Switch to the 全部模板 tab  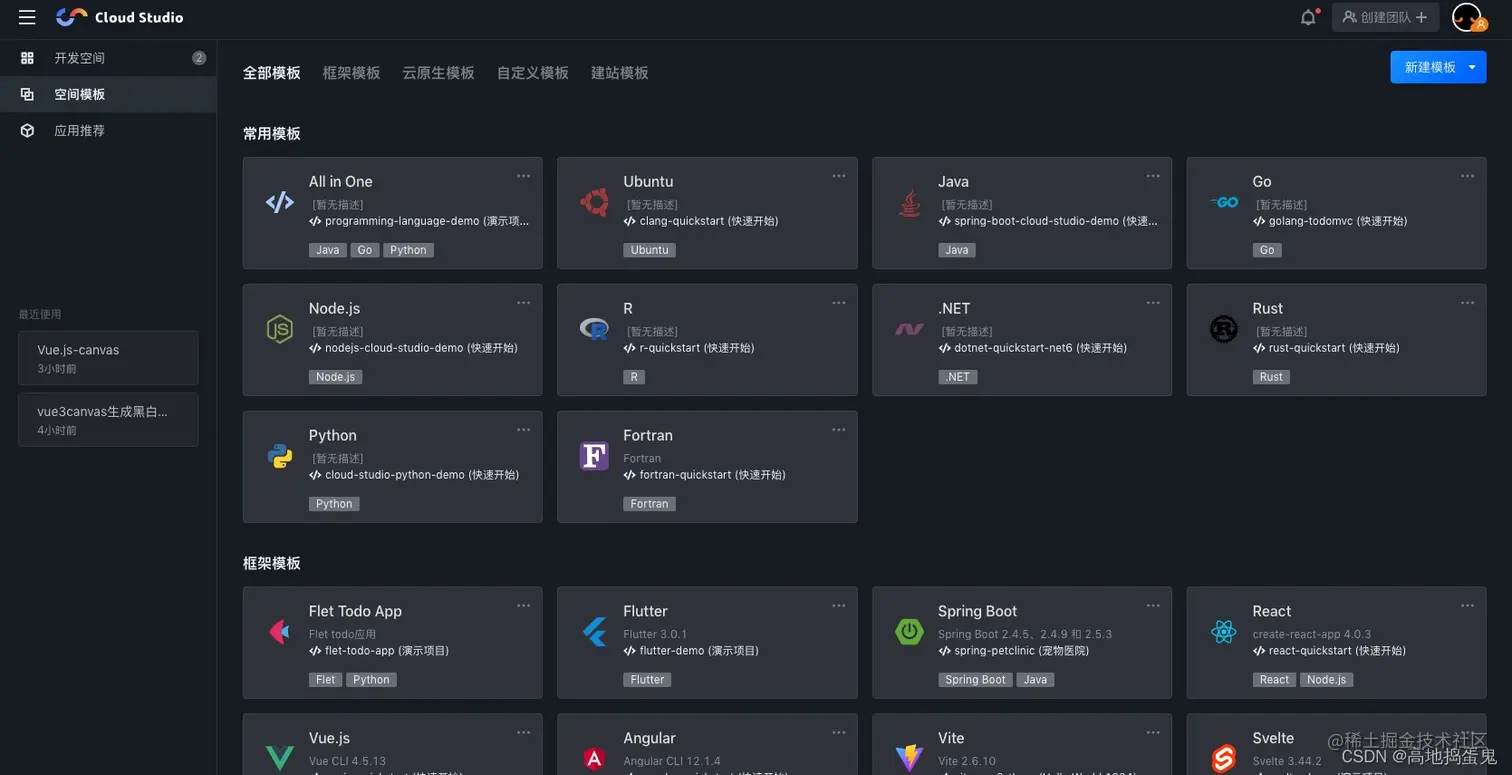[272, 73]
